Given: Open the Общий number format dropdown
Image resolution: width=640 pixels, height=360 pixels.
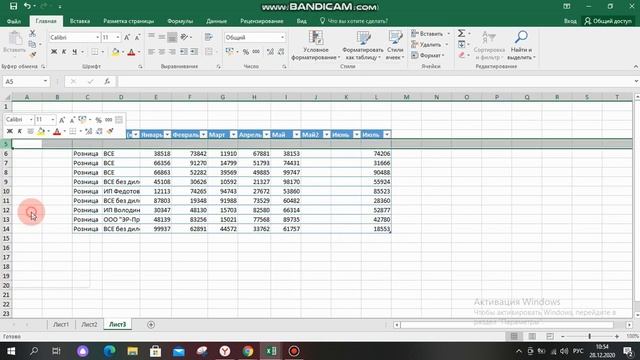Looking at the screenshot, I should pyautogui.click(x=282, y=38).
